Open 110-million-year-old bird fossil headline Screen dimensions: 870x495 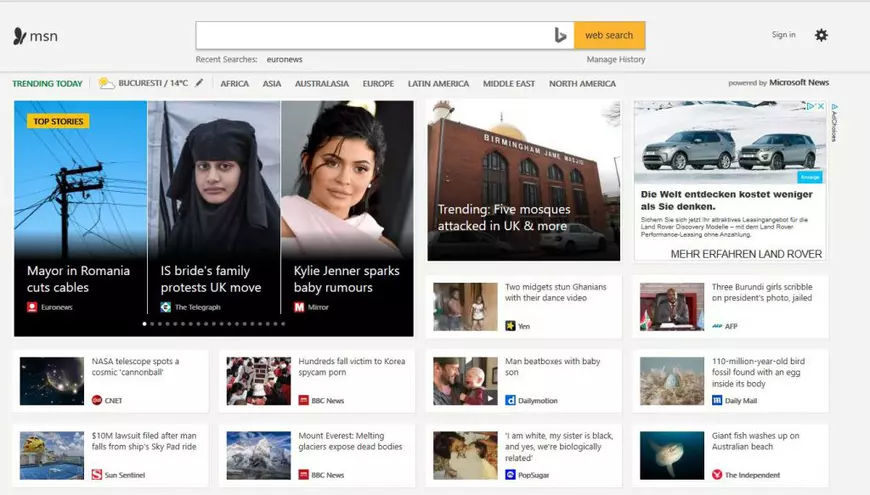(758, 372)
